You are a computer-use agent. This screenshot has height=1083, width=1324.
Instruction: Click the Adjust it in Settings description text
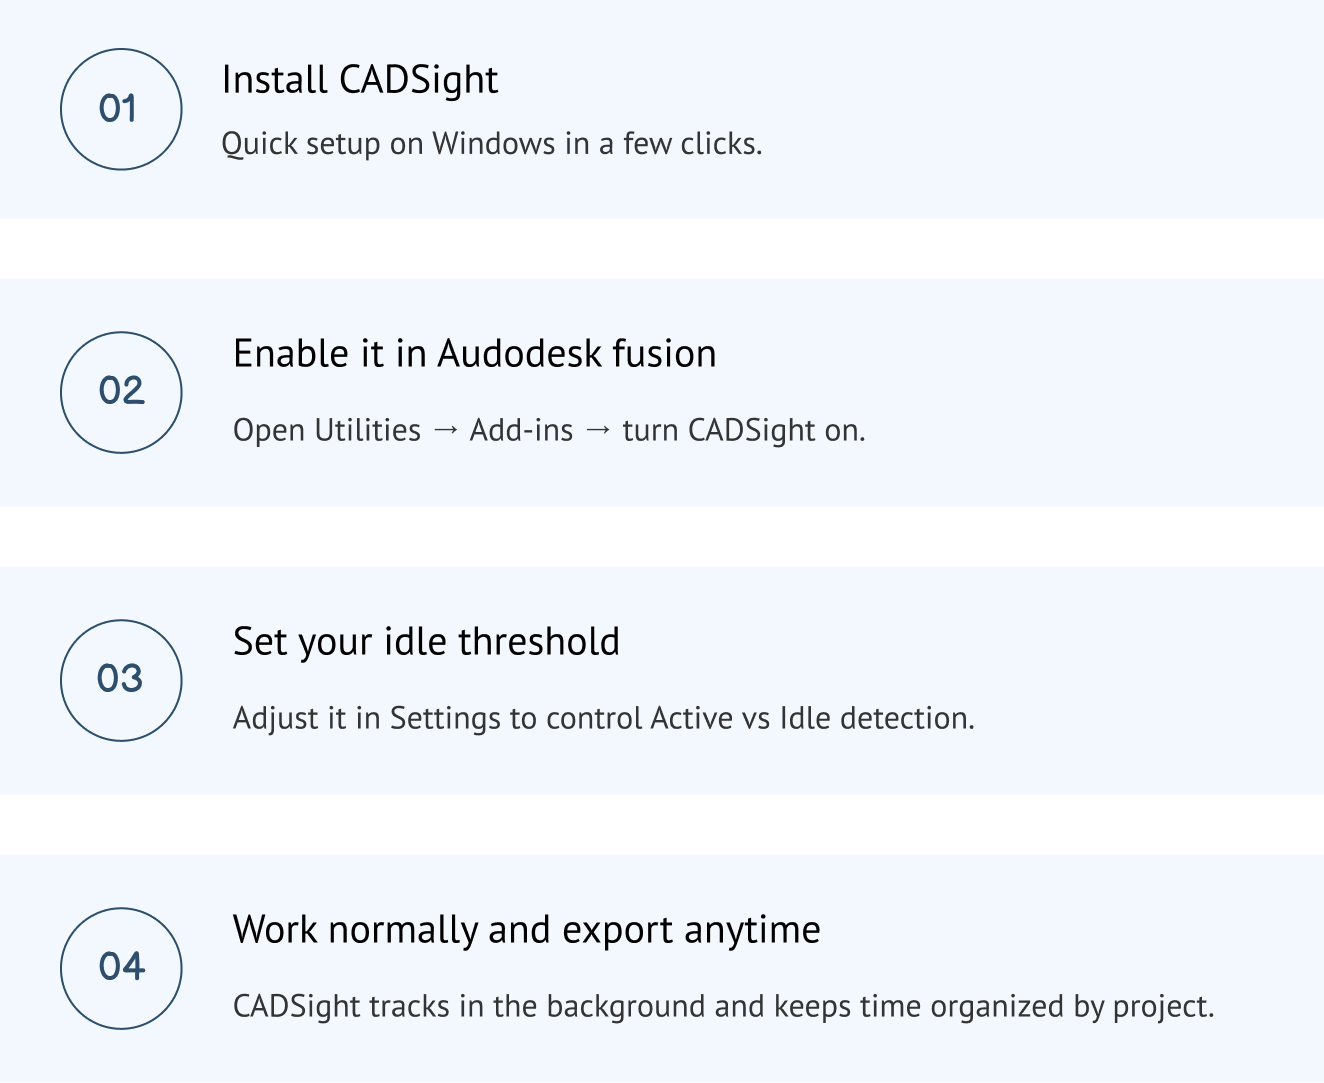coord(603,718)
